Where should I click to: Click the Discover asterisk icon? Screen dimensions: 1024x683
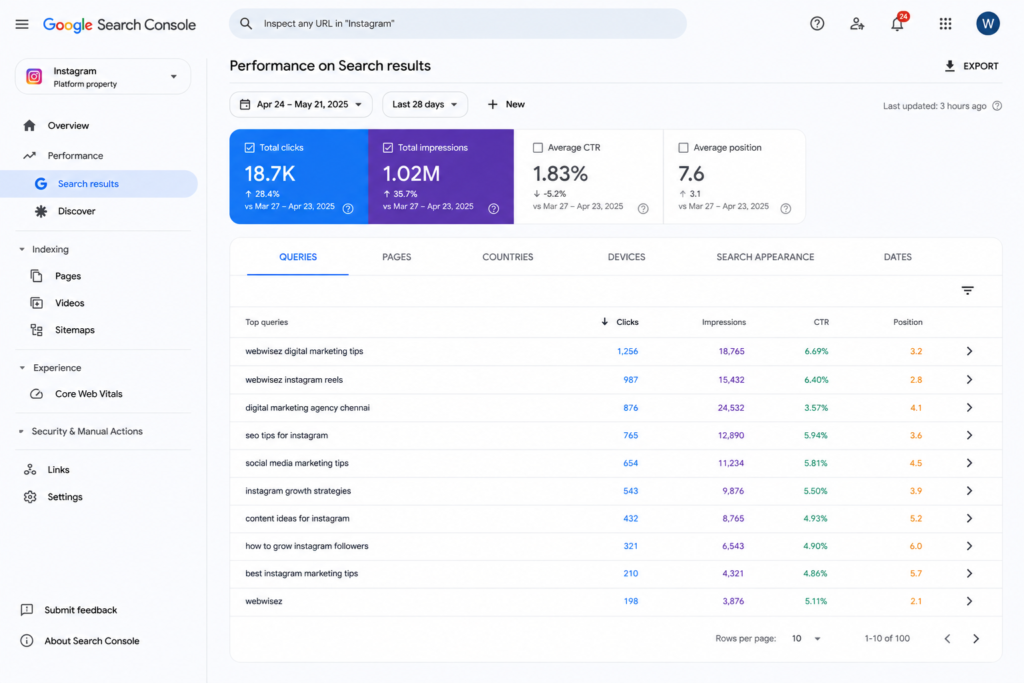point(40,211)
